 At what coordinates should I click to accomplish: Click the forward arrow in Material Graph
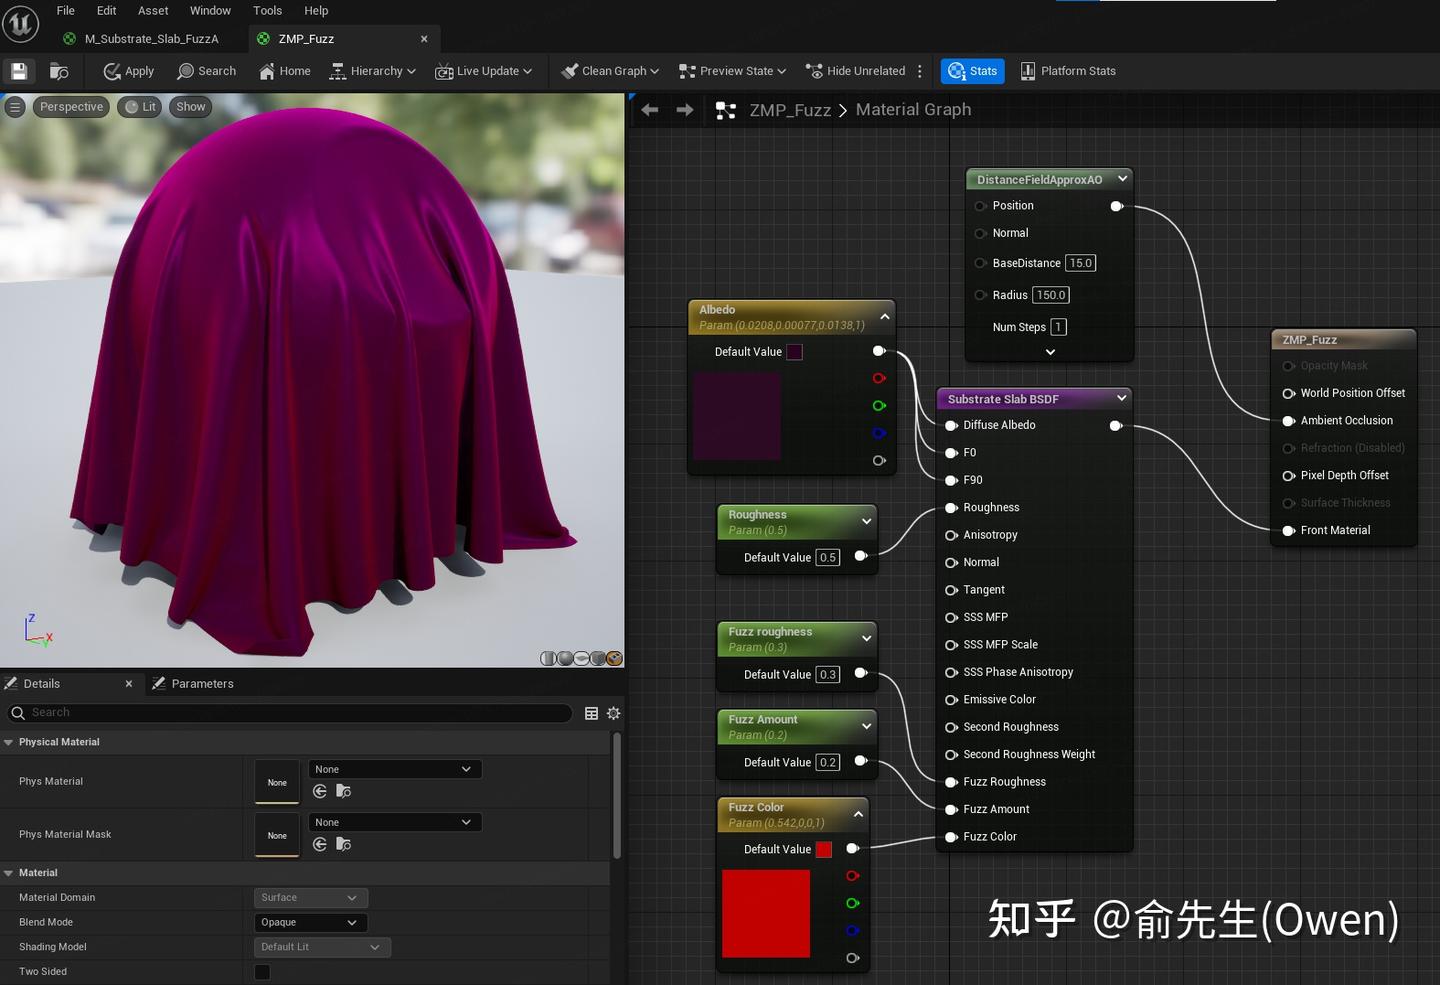coord(685,110)
